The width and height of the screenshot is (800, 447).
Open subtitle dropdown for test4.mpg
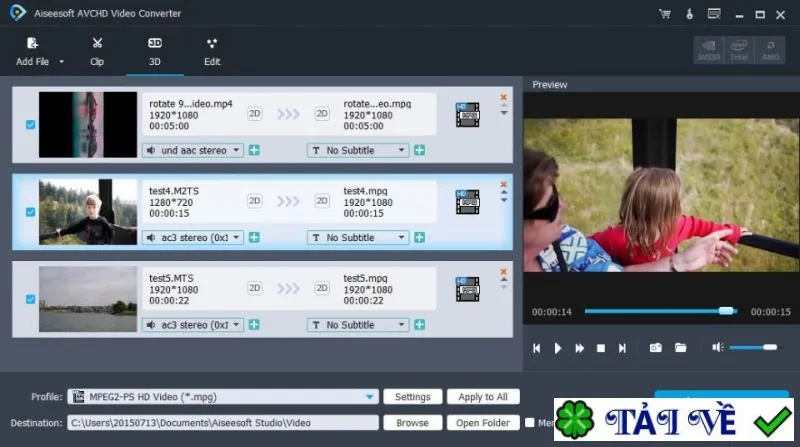click(358, 238)
